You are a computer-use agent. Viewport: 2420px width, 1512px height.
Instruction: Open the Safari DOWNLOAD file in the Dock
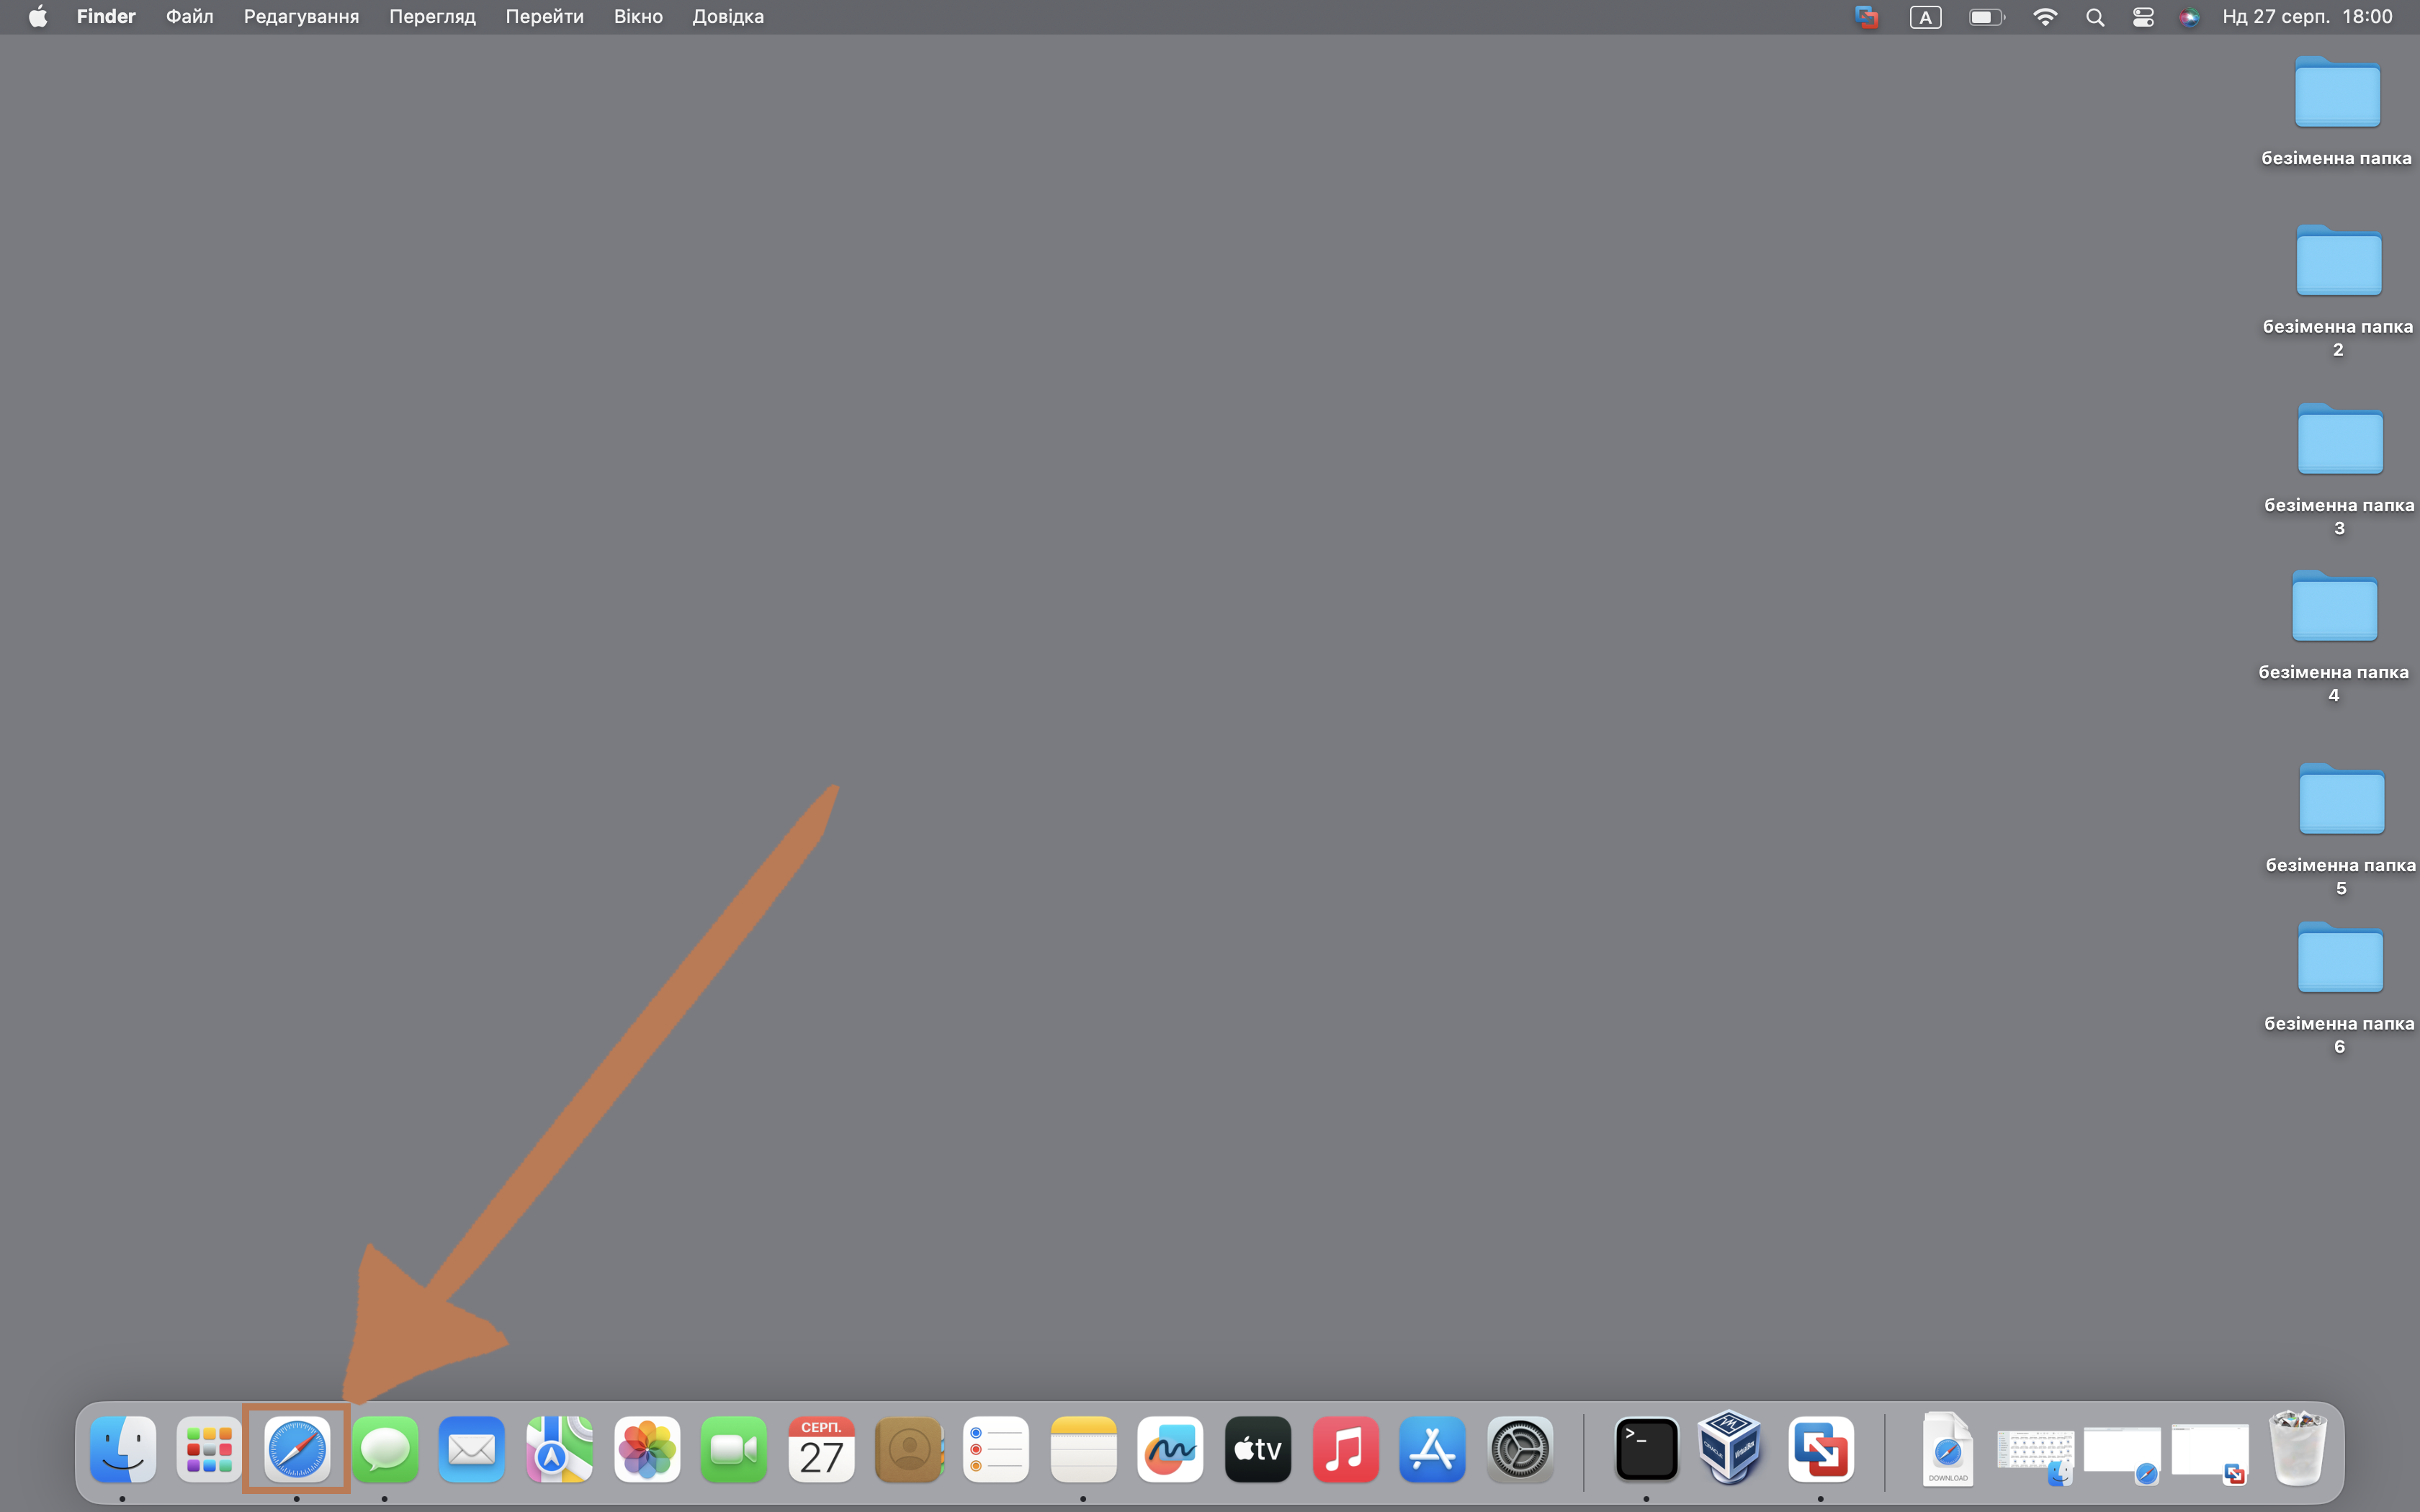(x=1947, y=1449)
